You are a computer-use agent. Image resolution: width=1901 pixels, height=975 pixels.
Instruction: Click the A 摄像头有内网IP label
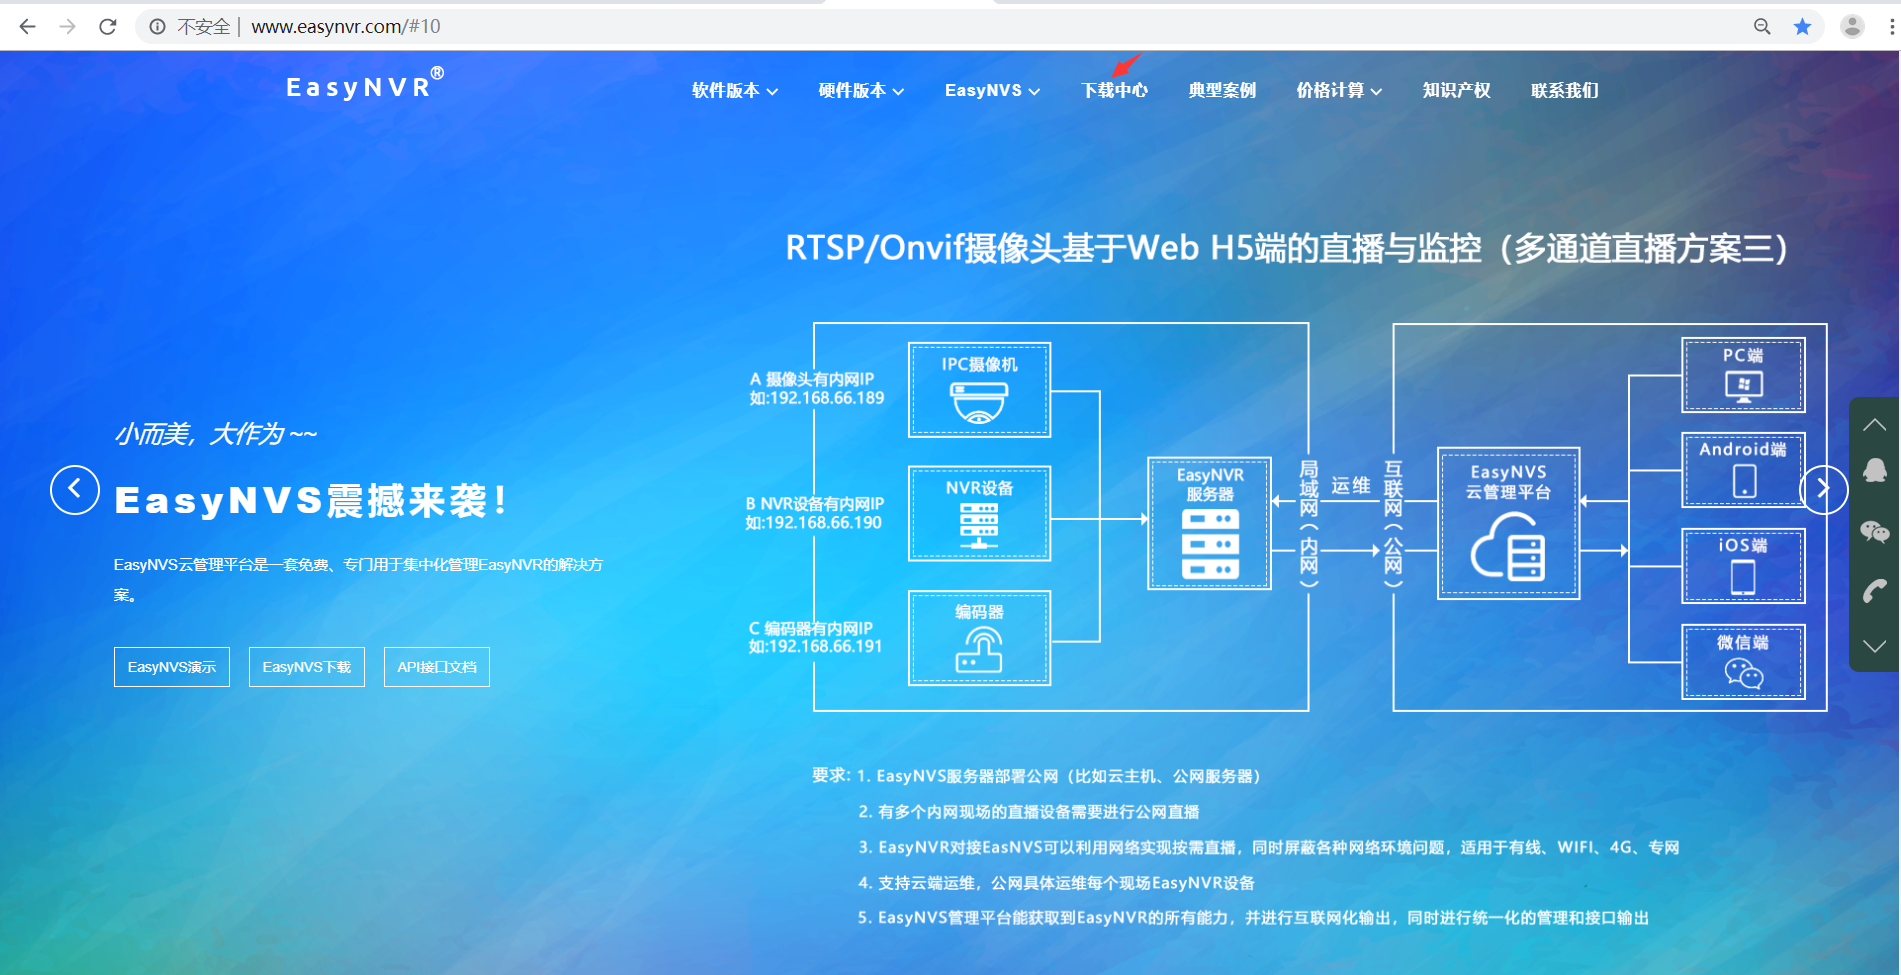817,389
